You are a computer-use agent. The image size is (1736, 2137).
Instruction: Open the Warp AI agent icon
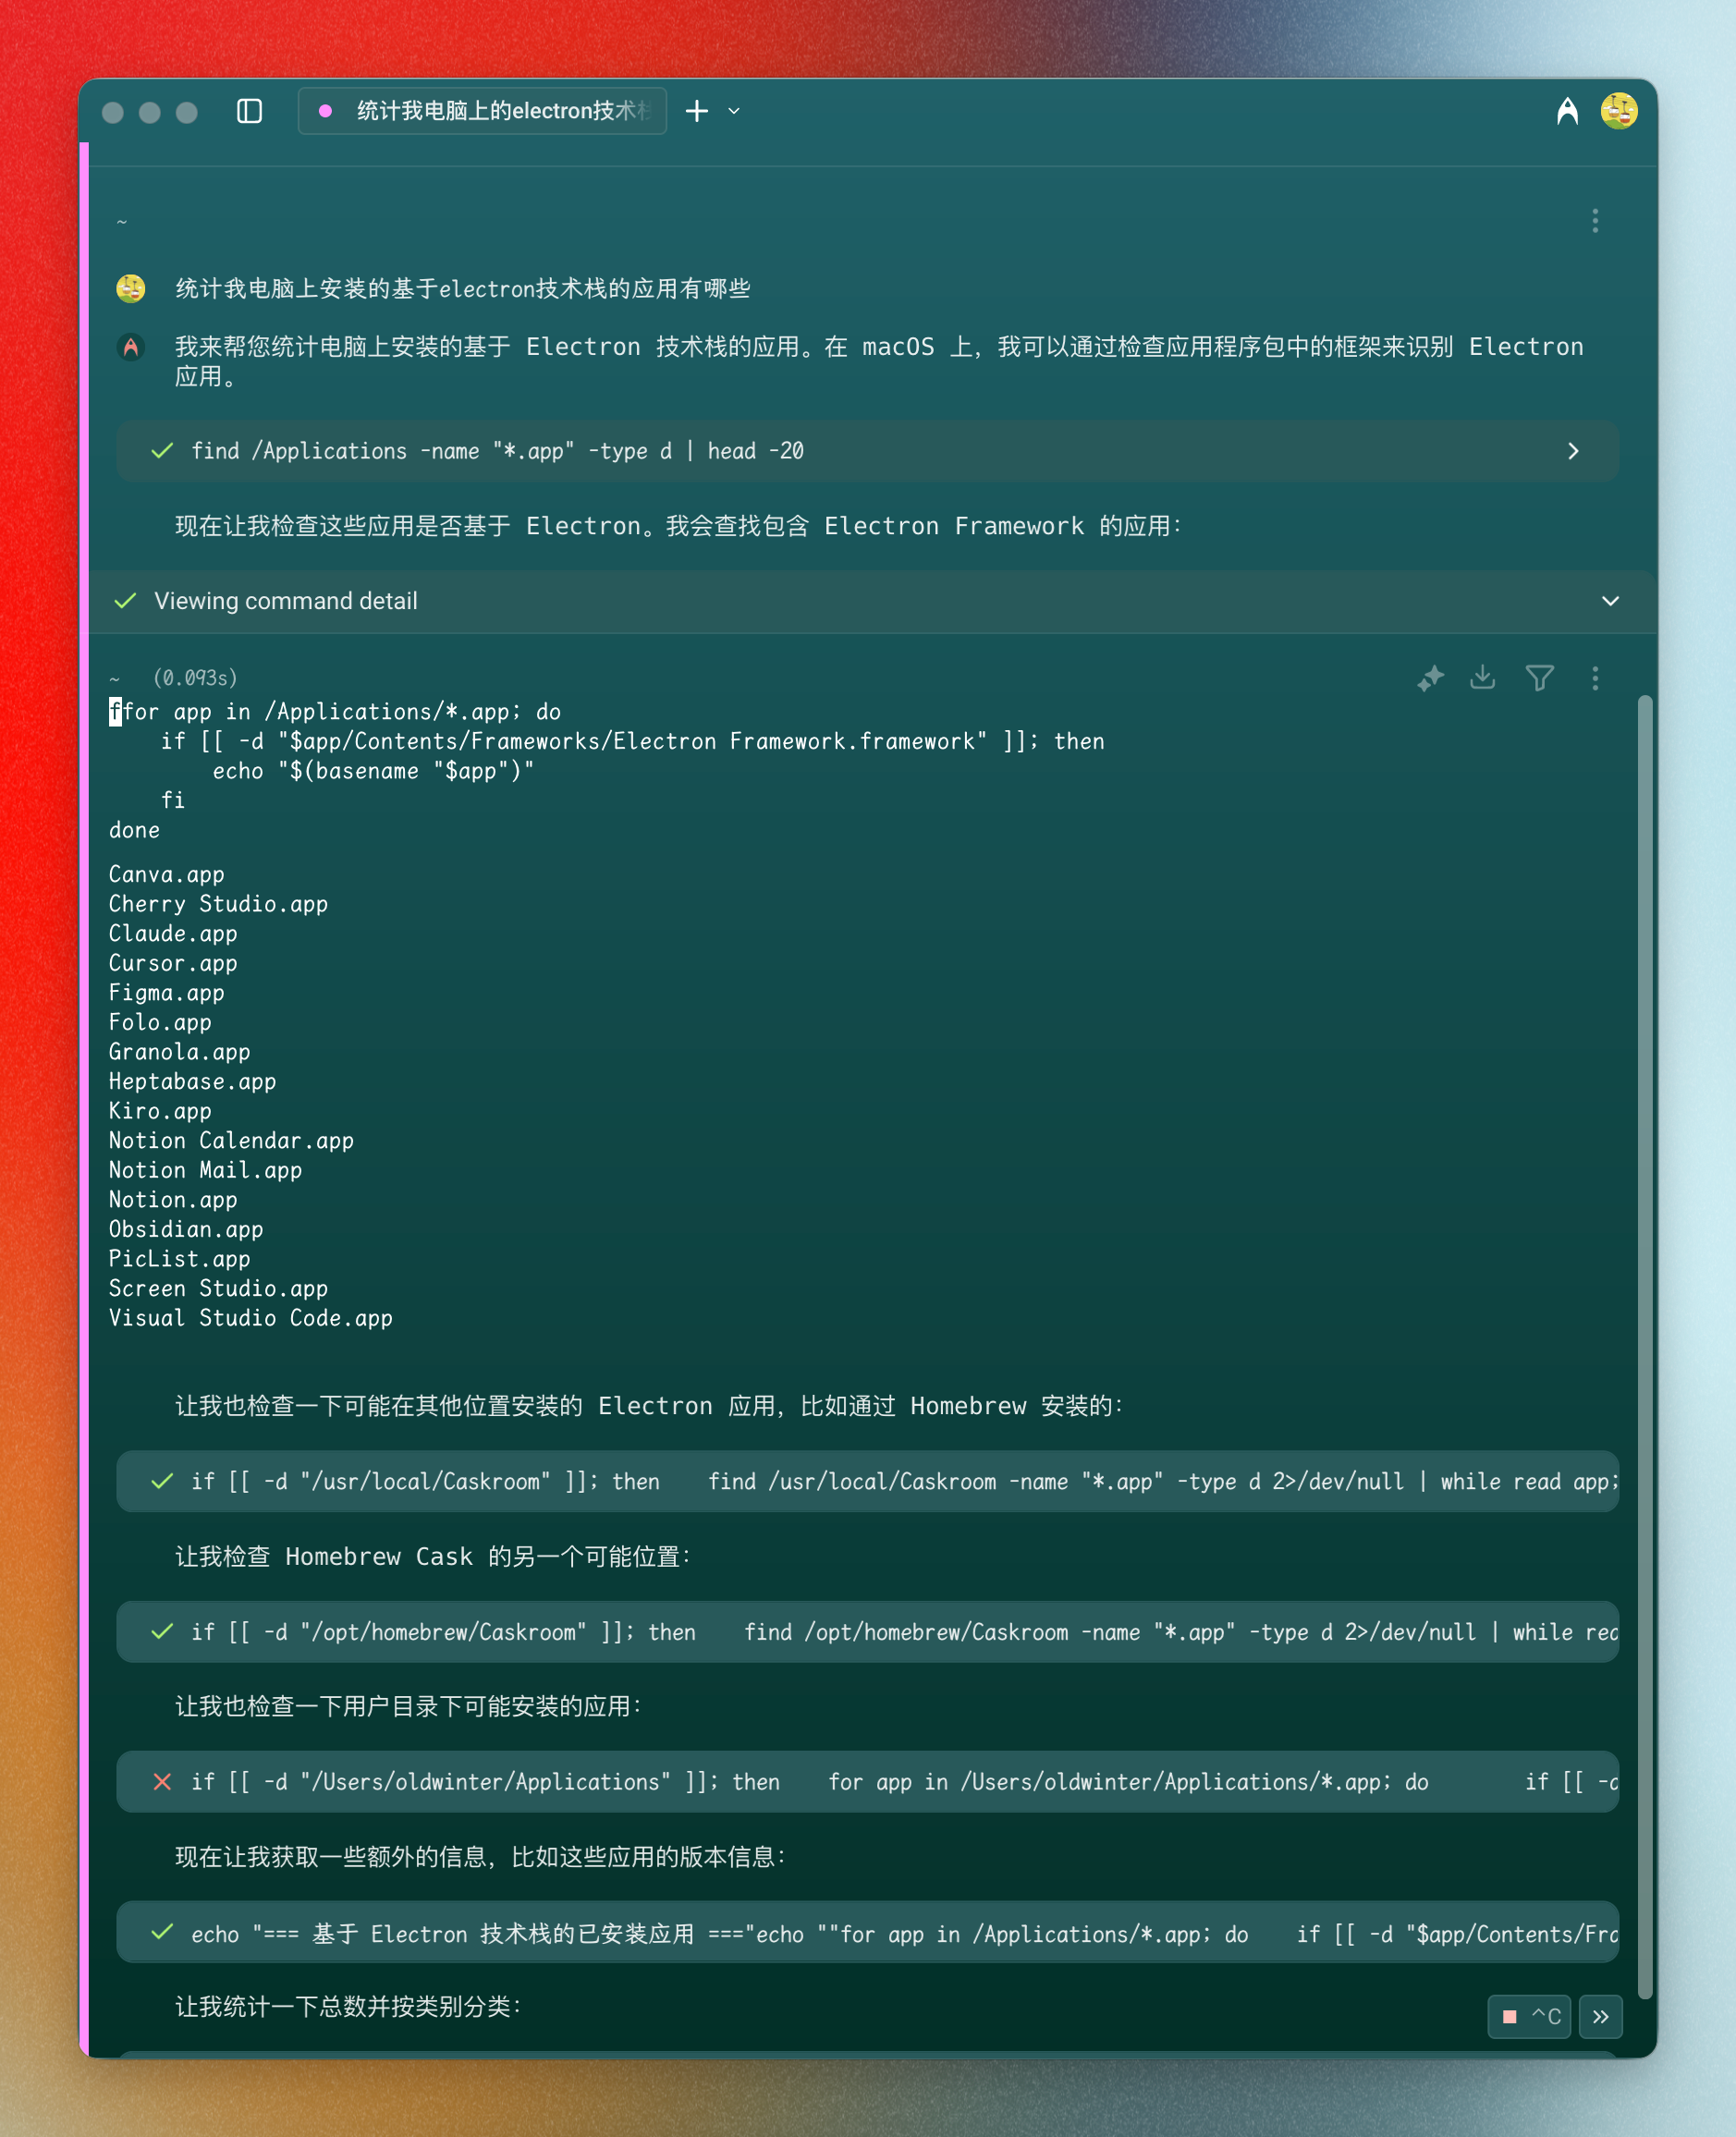(1567, 111)
